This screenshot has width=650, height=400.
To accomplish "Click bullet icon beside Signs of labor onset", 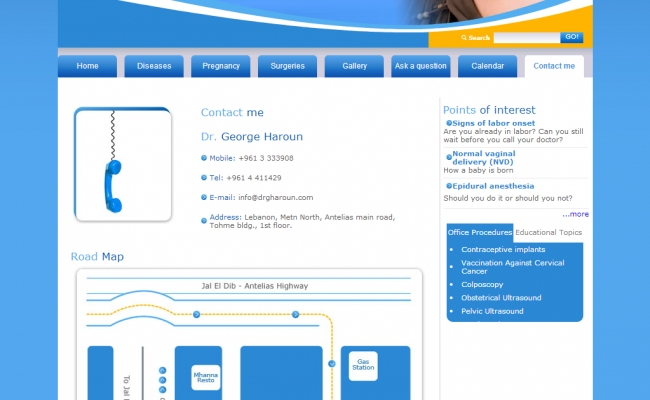I will tap(447, 123).
